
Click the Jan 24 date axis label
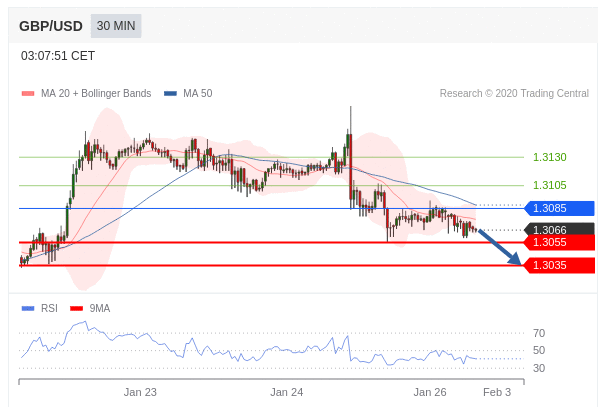[x=287, y=392]
